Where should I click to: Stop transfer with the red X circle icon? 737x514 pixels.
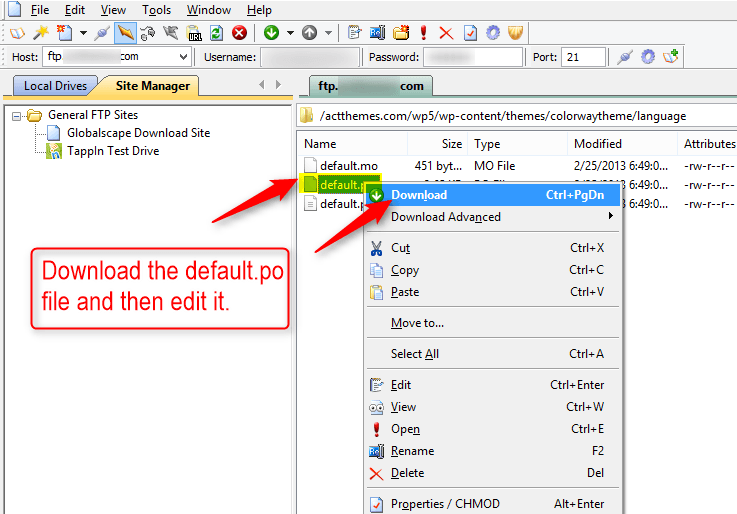[x=240, y=33]
